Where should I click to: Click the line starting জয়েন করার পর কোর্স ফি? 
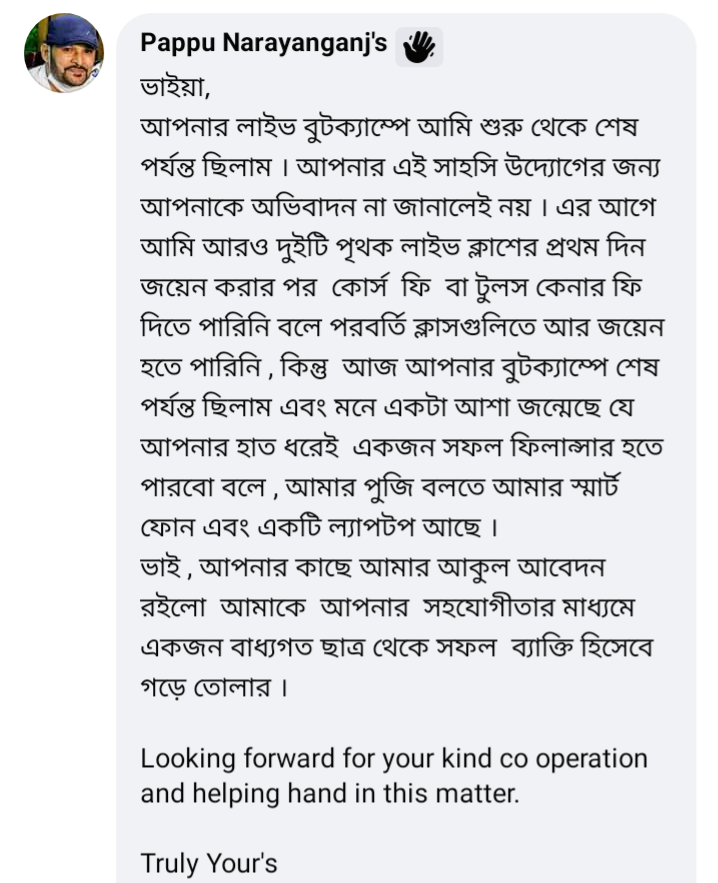[x=391, y=288]
